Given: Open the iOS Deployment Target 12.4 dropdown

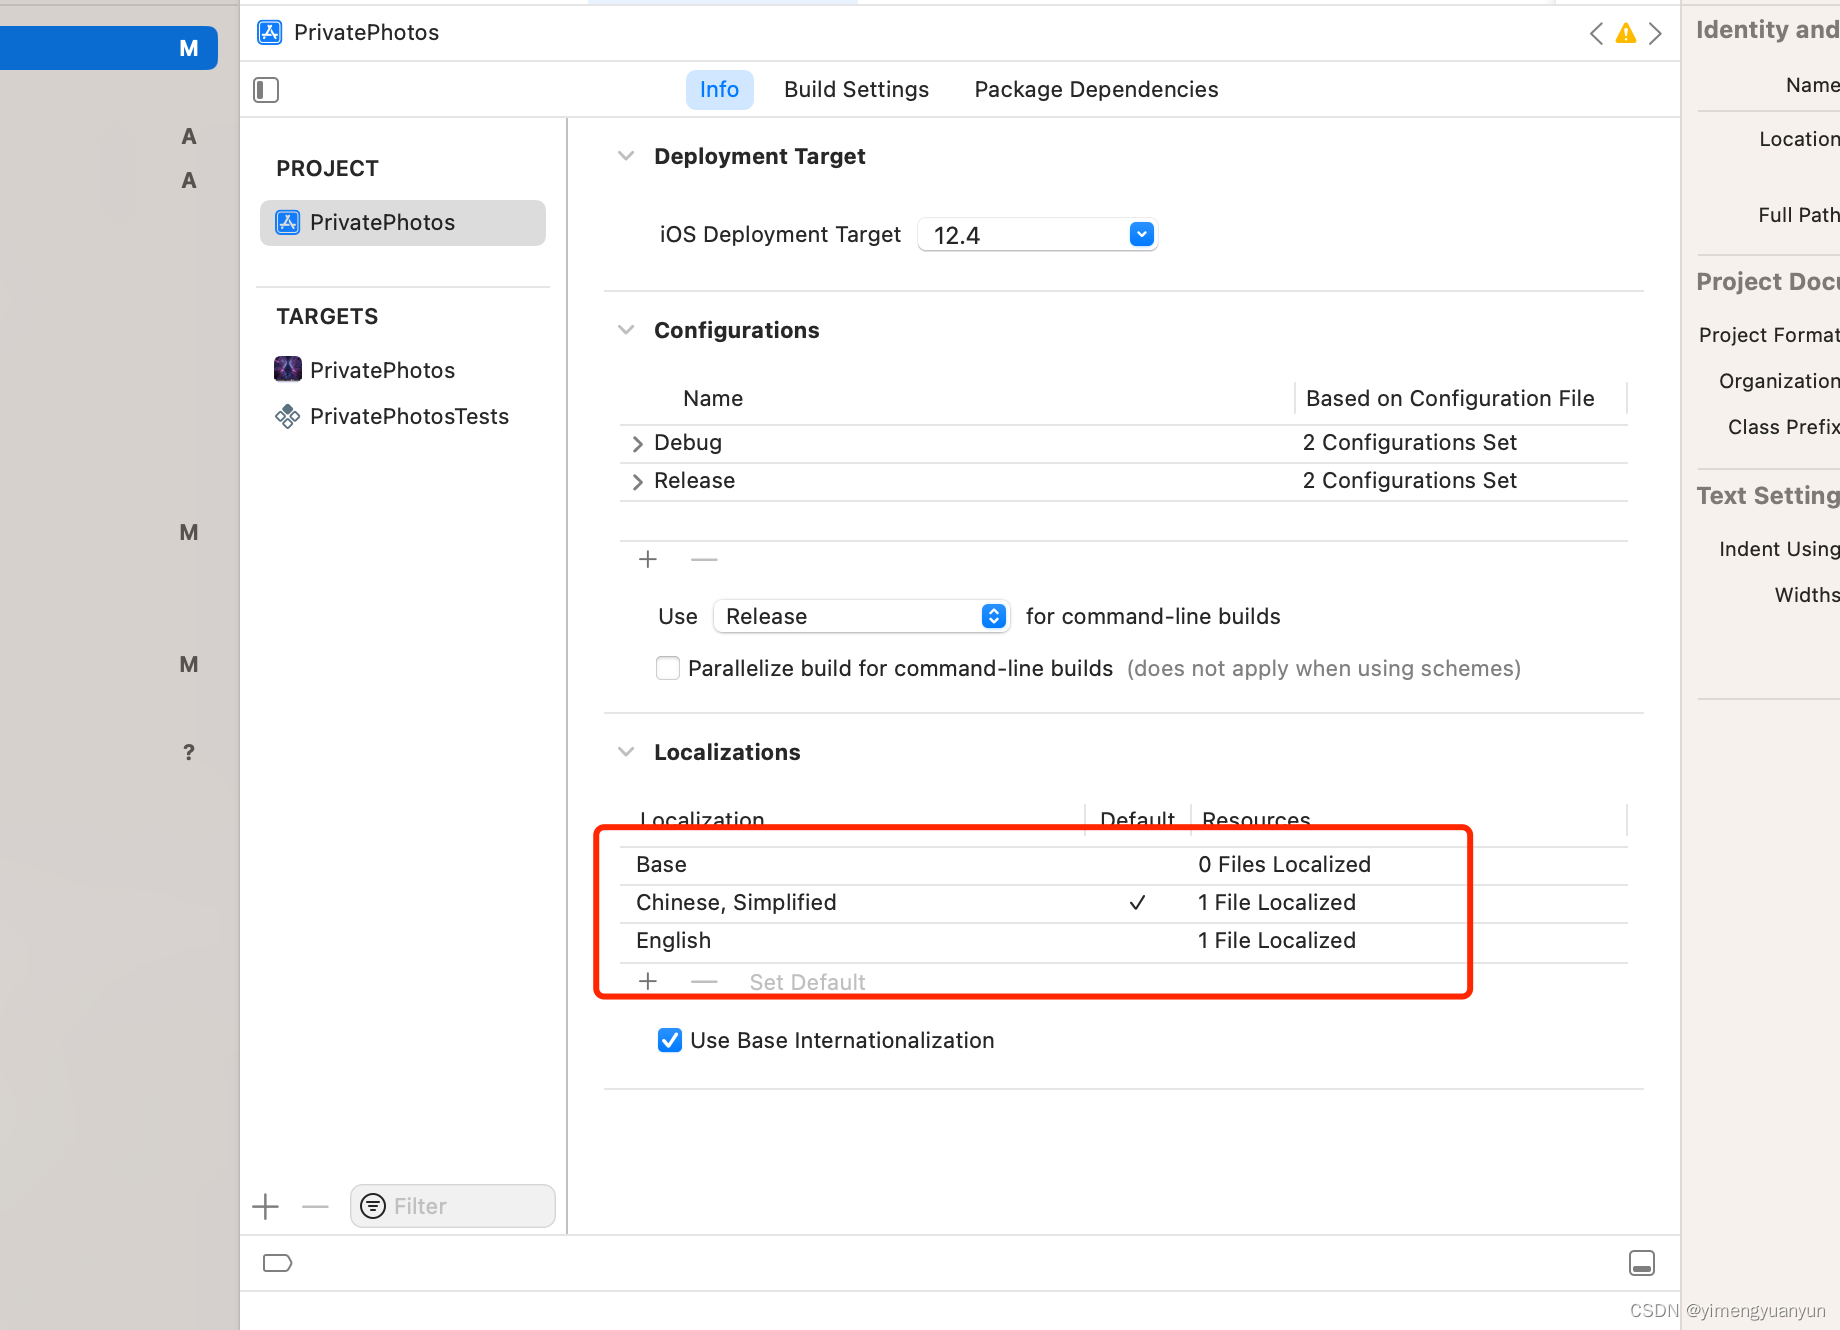Looking at the screenshot, I should click(x=1037, y=235).
